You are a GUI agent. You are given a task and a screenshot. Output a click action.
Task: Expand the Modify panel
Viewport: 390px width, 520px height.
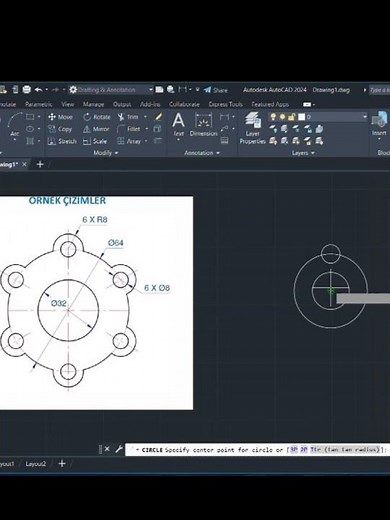(x=106, y=153)
